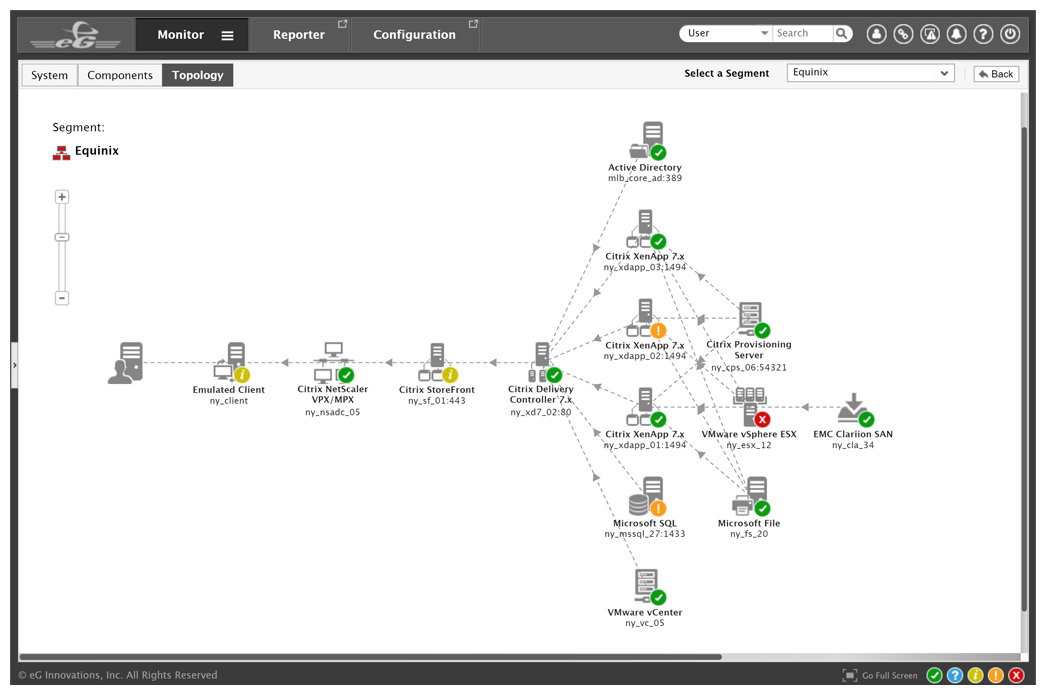Select the VMware vSphere ESX node icon
Screen dimensions: 1046x695
click(751, 408)
